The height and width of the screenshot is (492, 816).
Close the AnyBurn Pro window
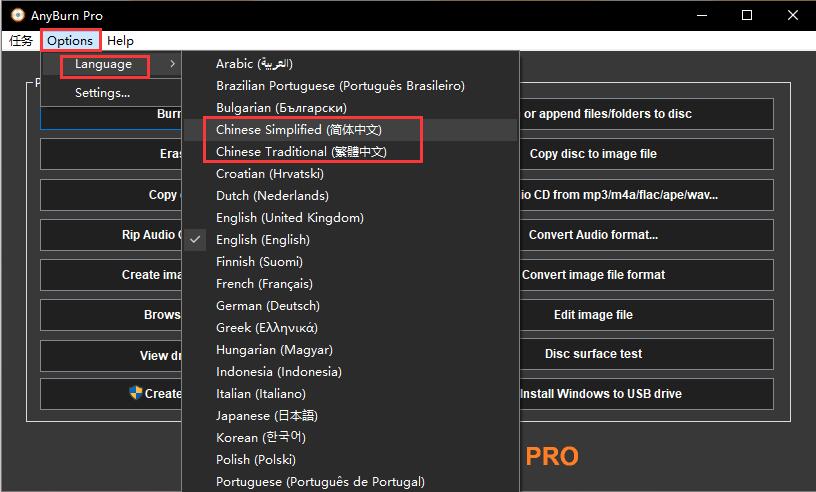point(793,15)
